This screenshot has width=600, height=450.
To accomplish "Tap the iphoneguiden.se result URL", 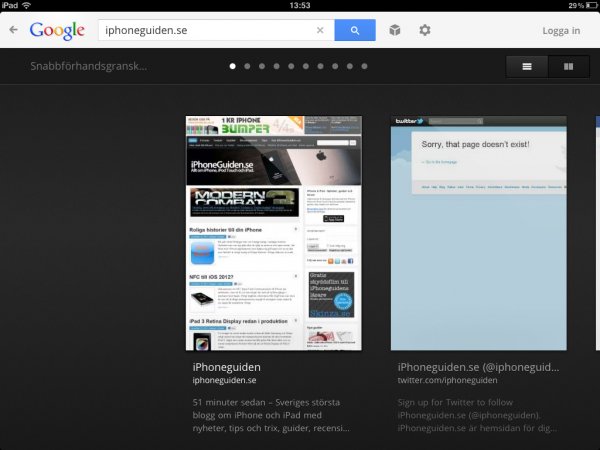I will coord(224,380).
